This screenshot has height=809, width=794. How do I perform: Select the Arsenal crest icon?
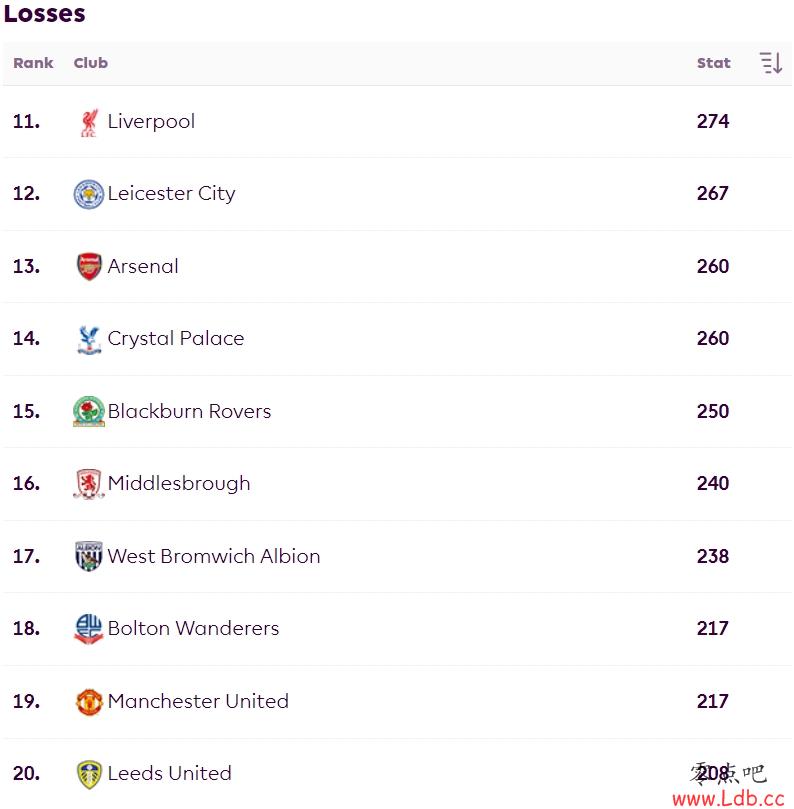point(89,267)
